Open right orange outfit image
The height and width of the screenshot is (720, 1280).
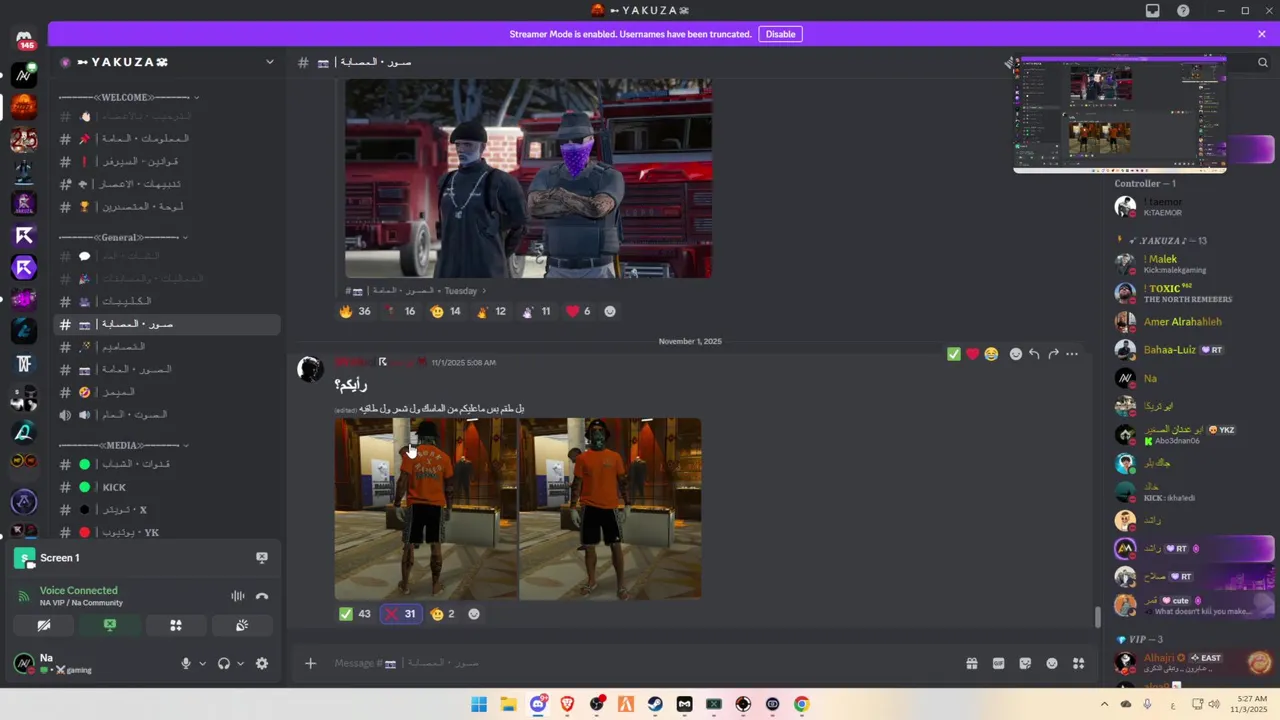610,509
